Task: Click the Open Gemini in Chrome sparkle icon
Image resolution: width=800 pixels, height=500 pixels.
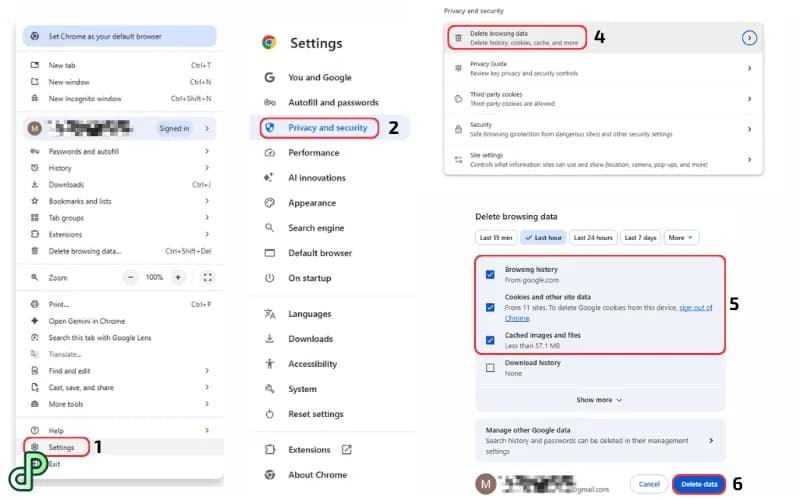Action: (x=35, y=321)
